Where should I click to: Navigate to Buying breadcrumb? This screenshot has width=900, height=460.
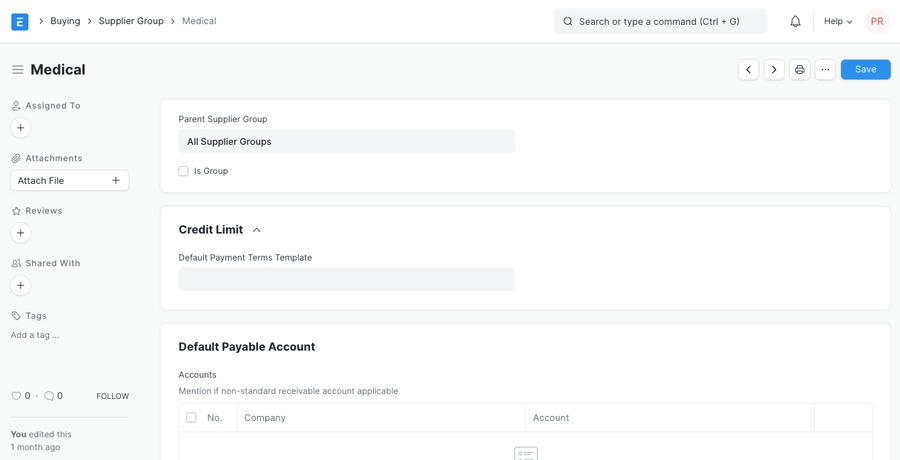point(65,21)
